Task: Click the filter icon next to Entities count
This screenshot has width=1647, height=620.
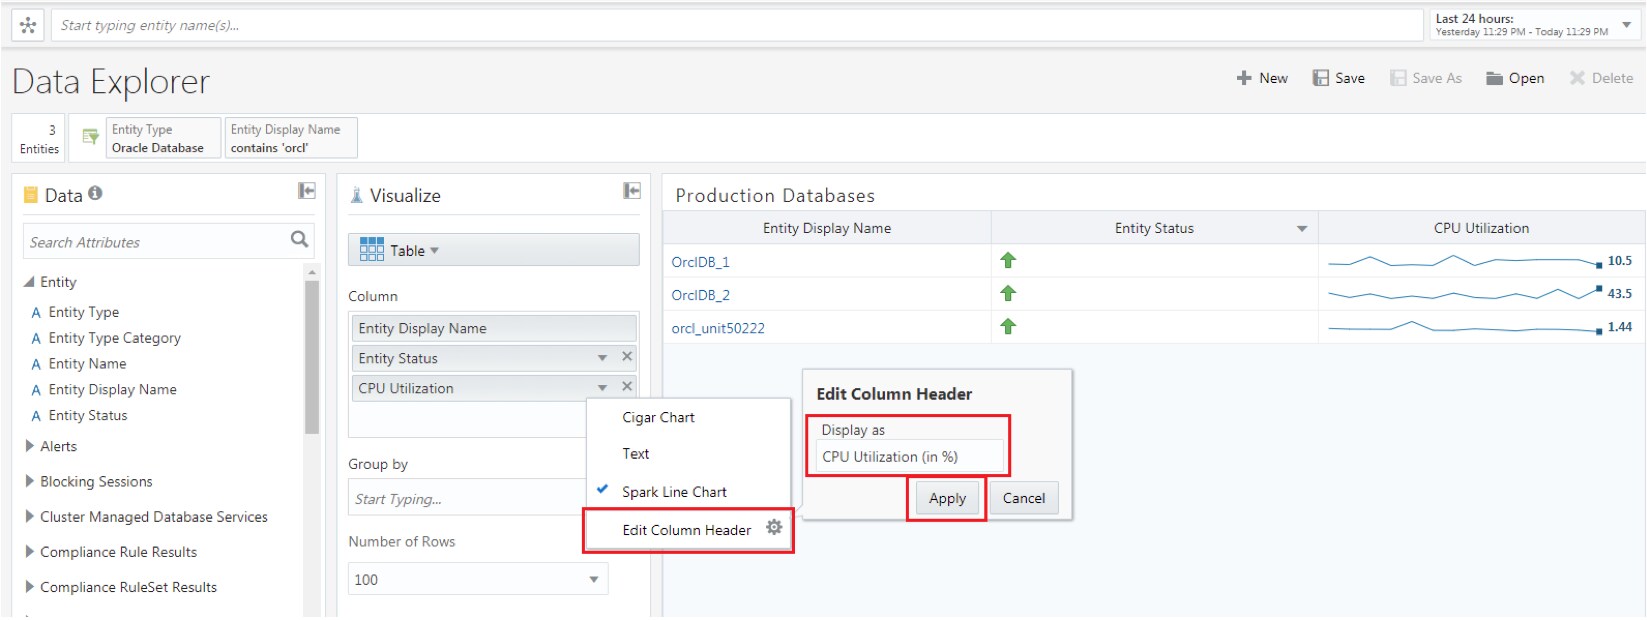Action: (x=90, y=137)
